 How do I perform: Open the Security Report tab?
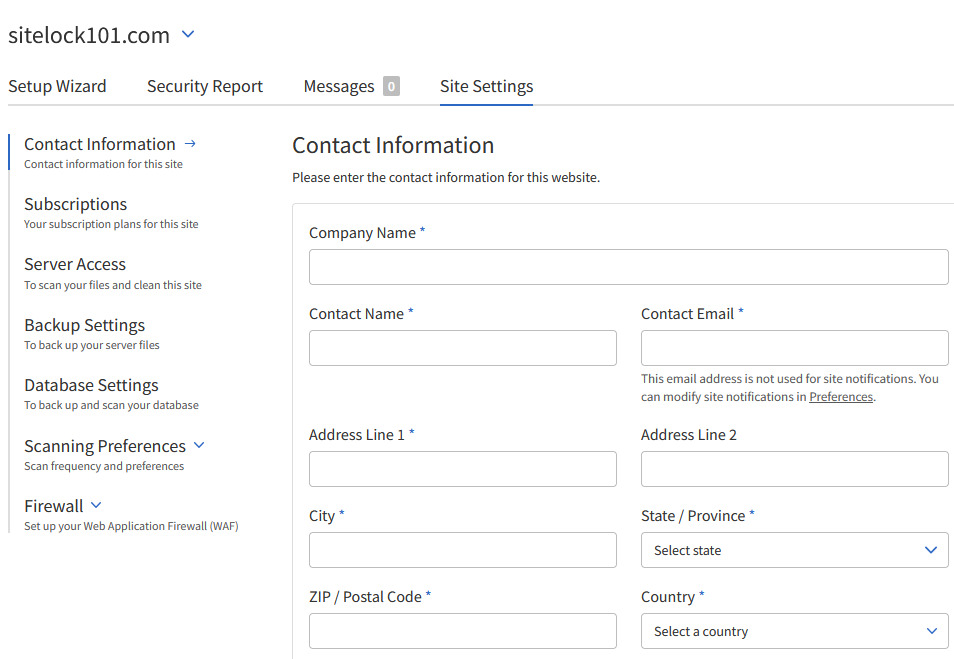coord(205,86)
